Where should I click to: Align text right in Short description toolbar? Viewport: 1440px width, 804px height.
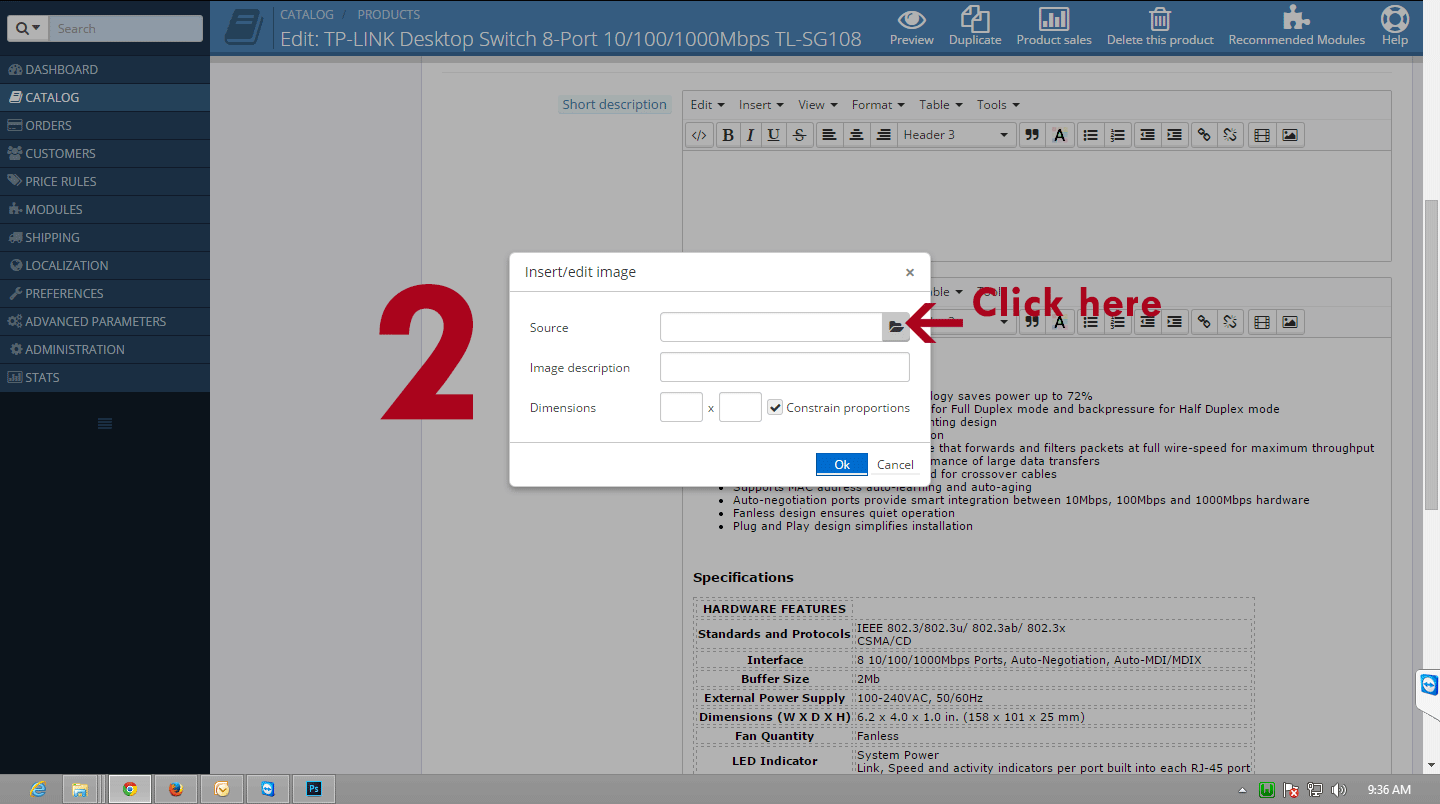pyautogui.click(x=883, y=135)
